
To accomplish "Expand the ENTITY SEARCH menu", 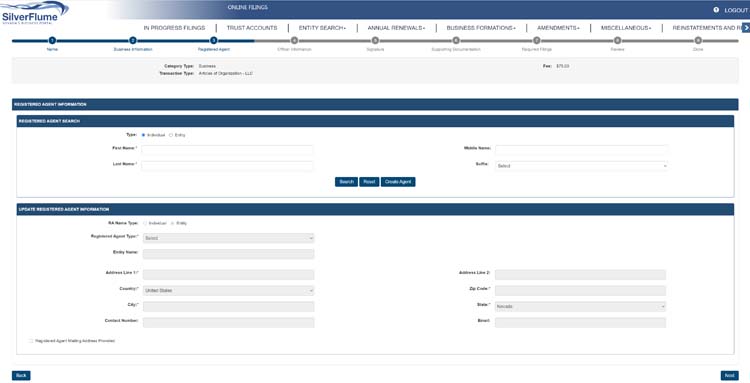I will pyautogui.click(x=322, y=28).
